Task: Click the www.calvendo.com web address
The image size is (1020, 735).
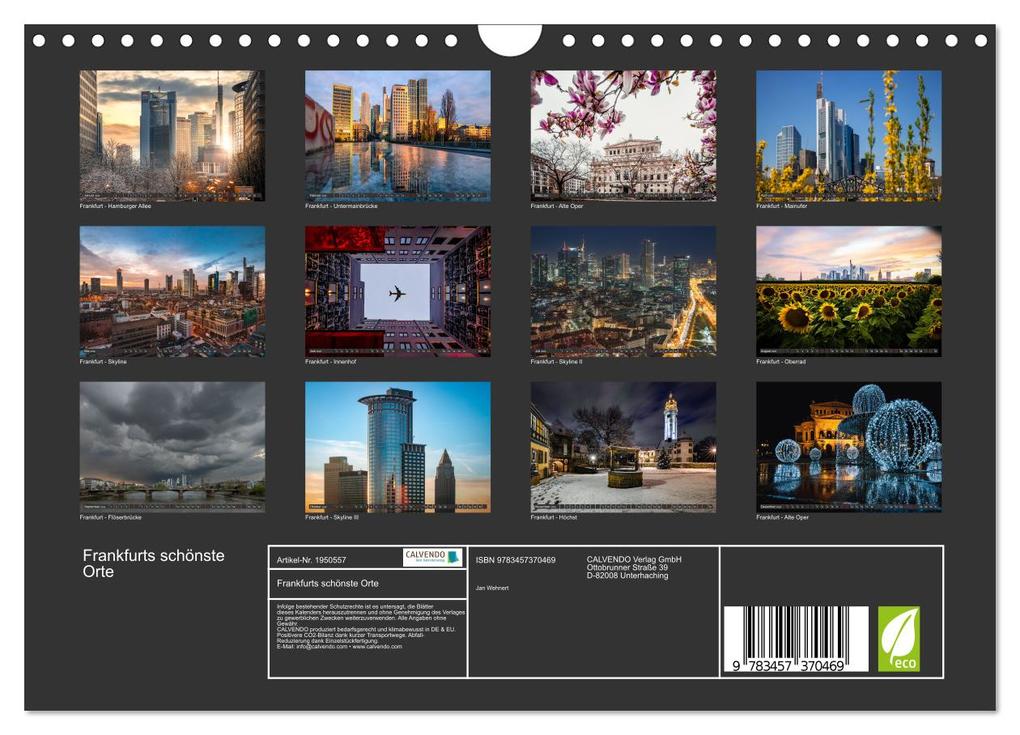Action: point(377,647)
